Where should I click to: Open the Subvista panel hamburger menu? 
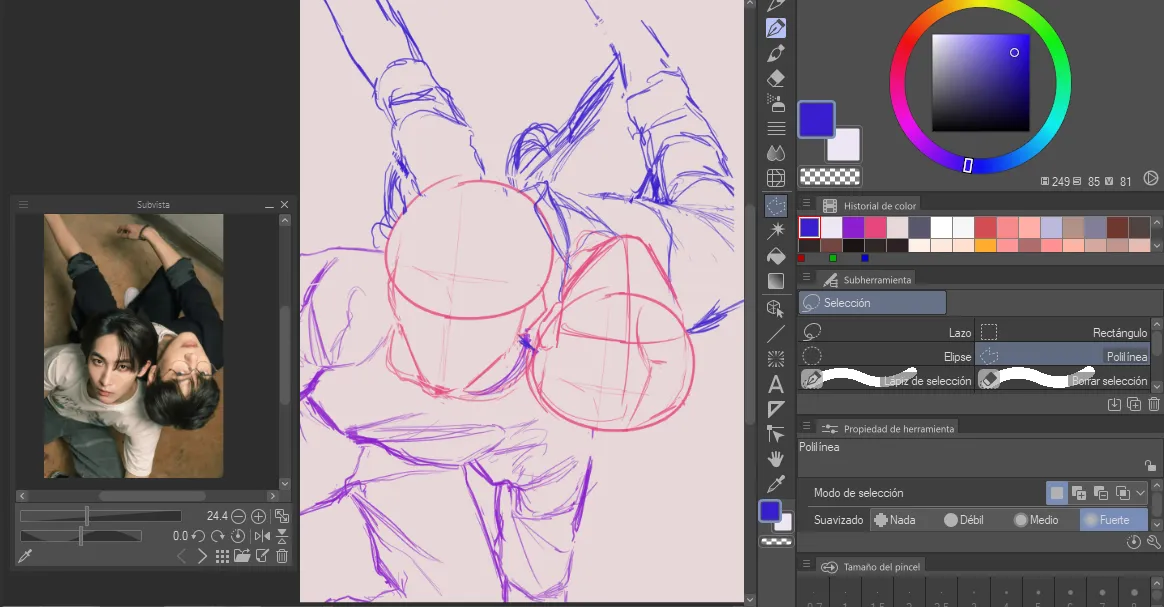(23, 204)
